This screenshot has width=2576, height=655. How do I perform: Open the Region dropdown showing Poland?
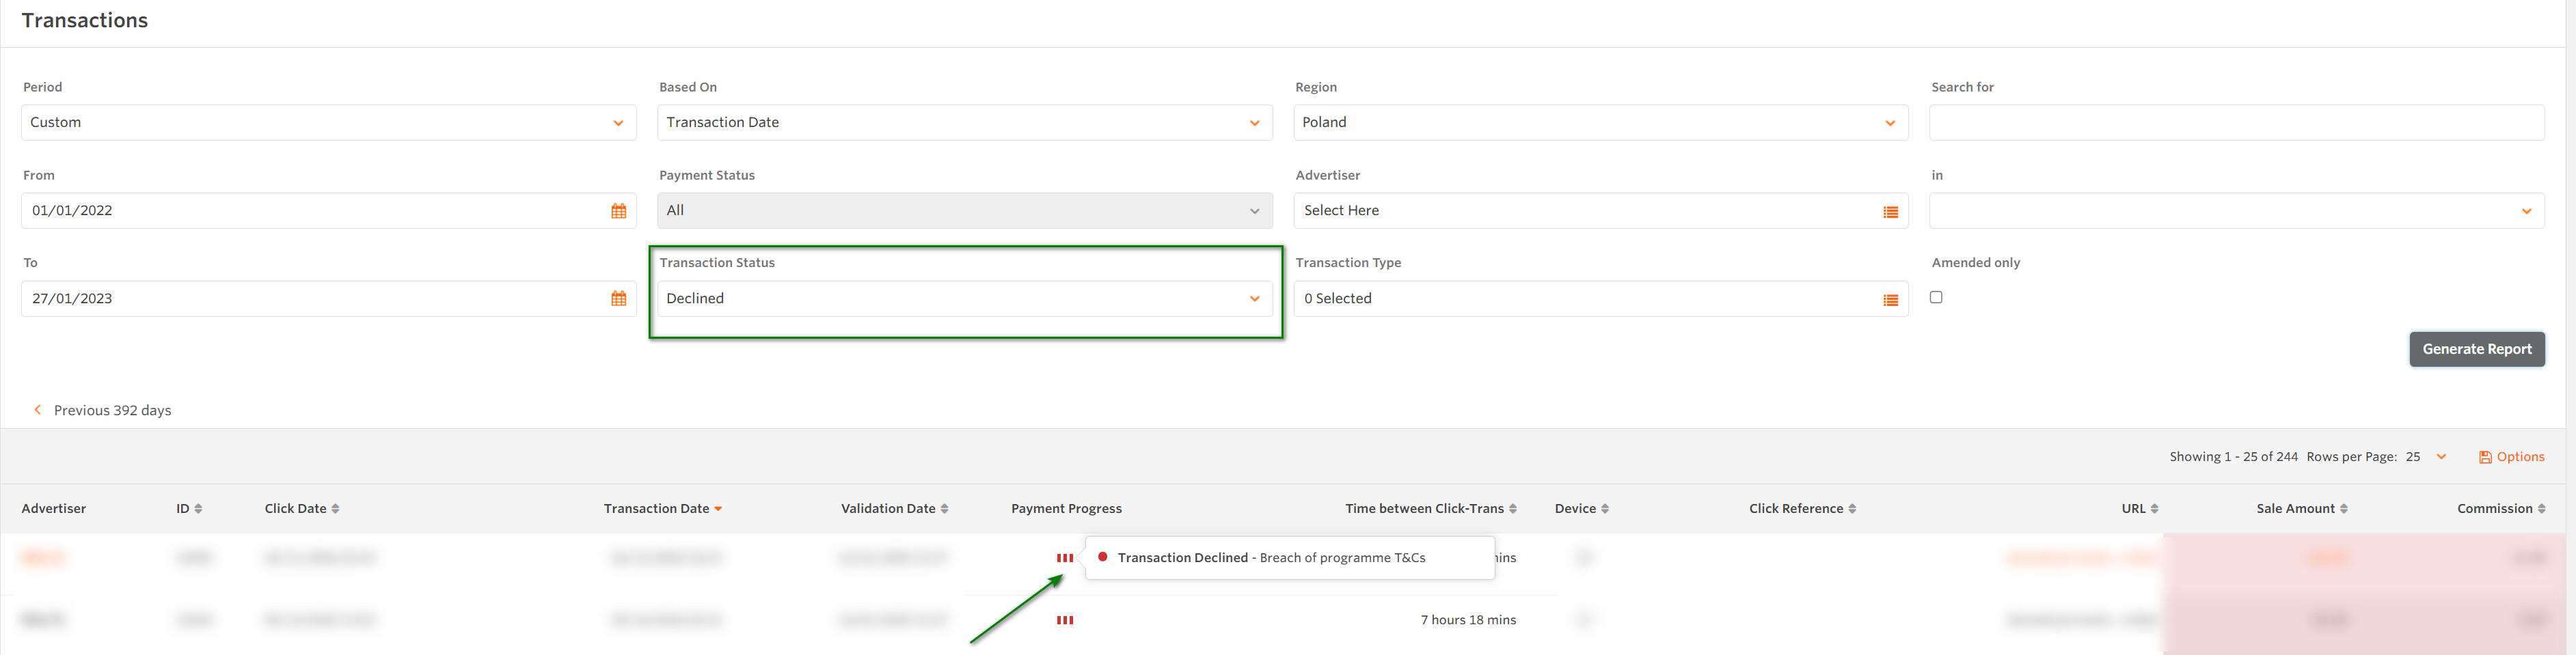pyautogui.click(x=1601, y=122)
